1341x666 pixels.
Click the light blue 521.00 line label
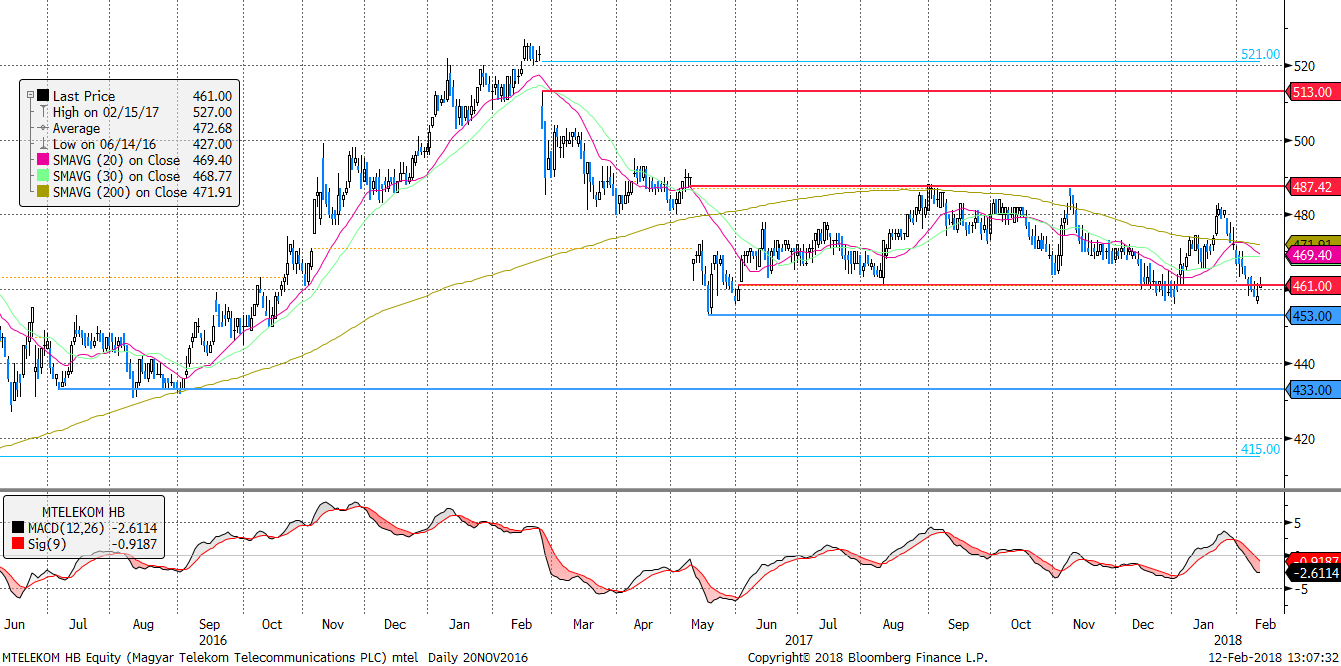[1260, 55]
